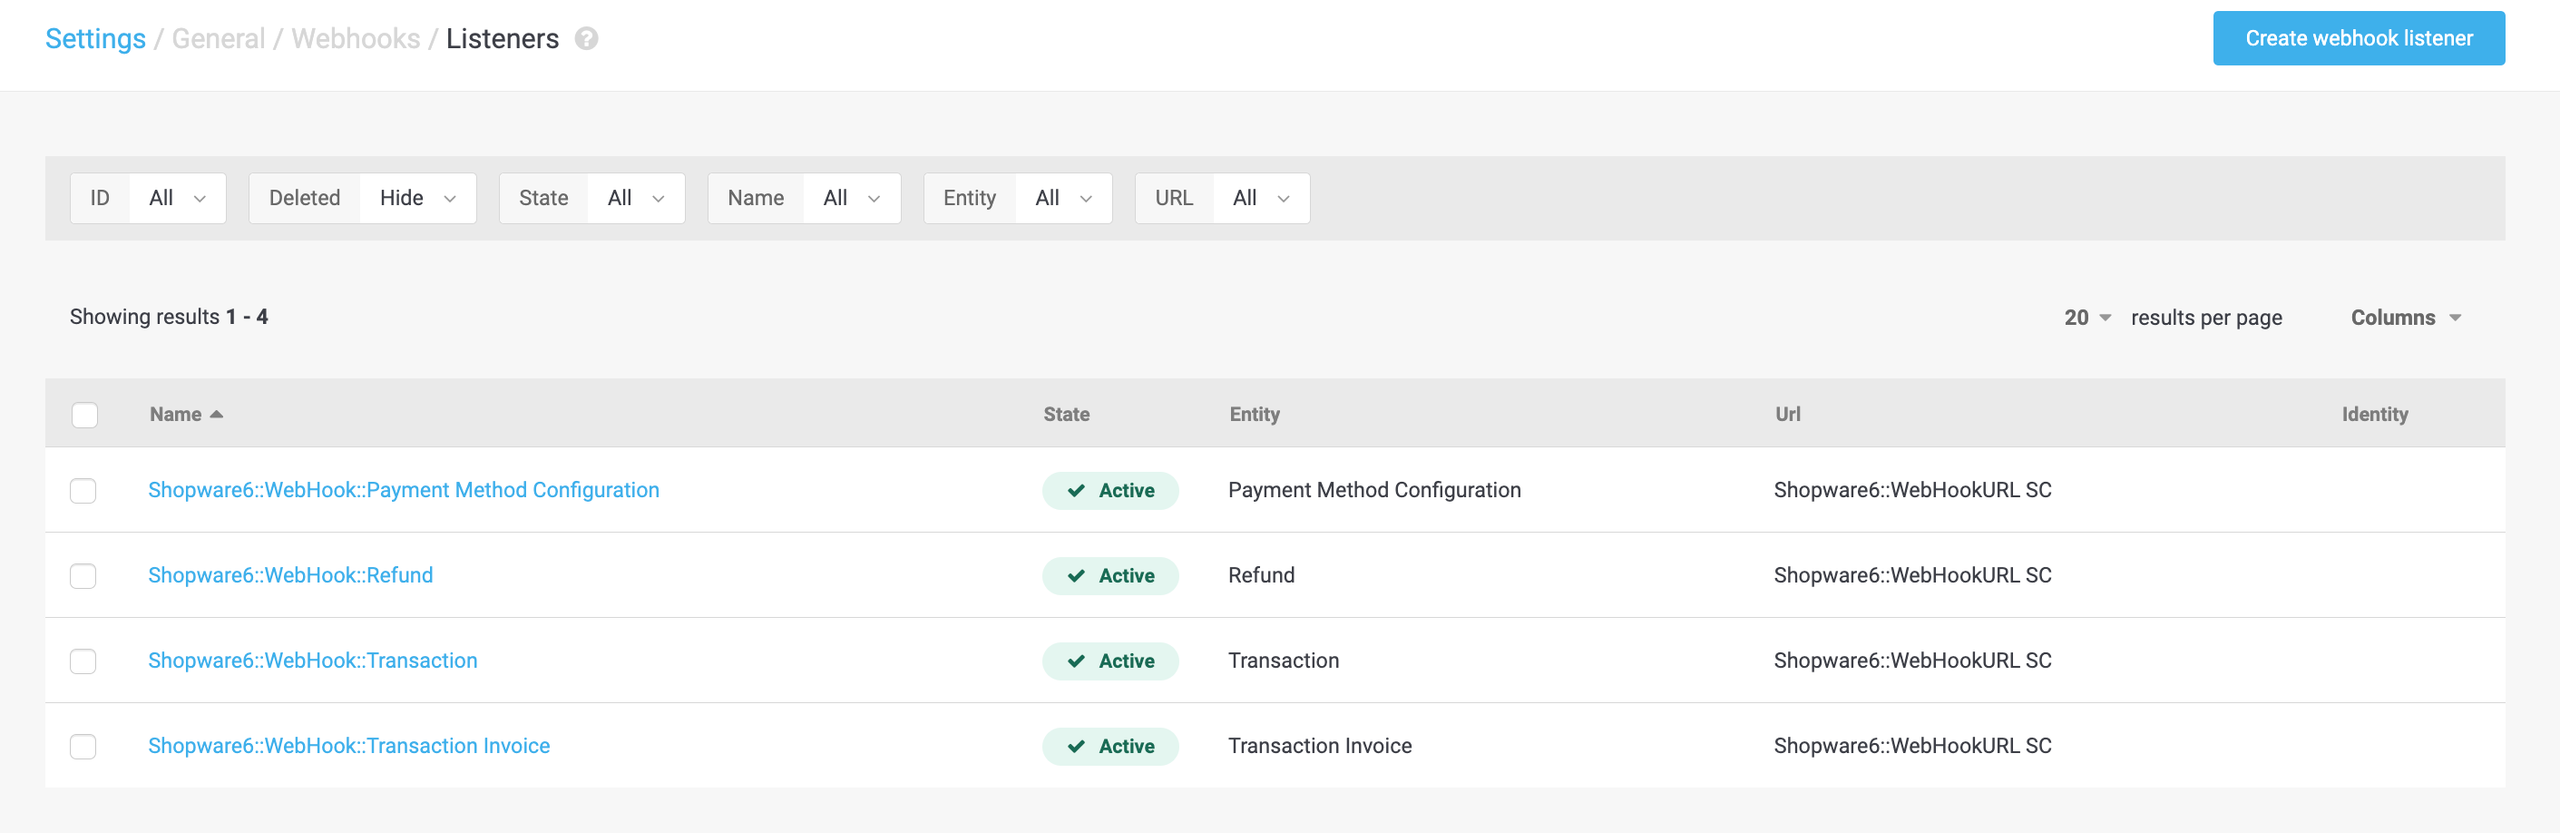Change the results per page dropdown

(x=2087, y=318)
